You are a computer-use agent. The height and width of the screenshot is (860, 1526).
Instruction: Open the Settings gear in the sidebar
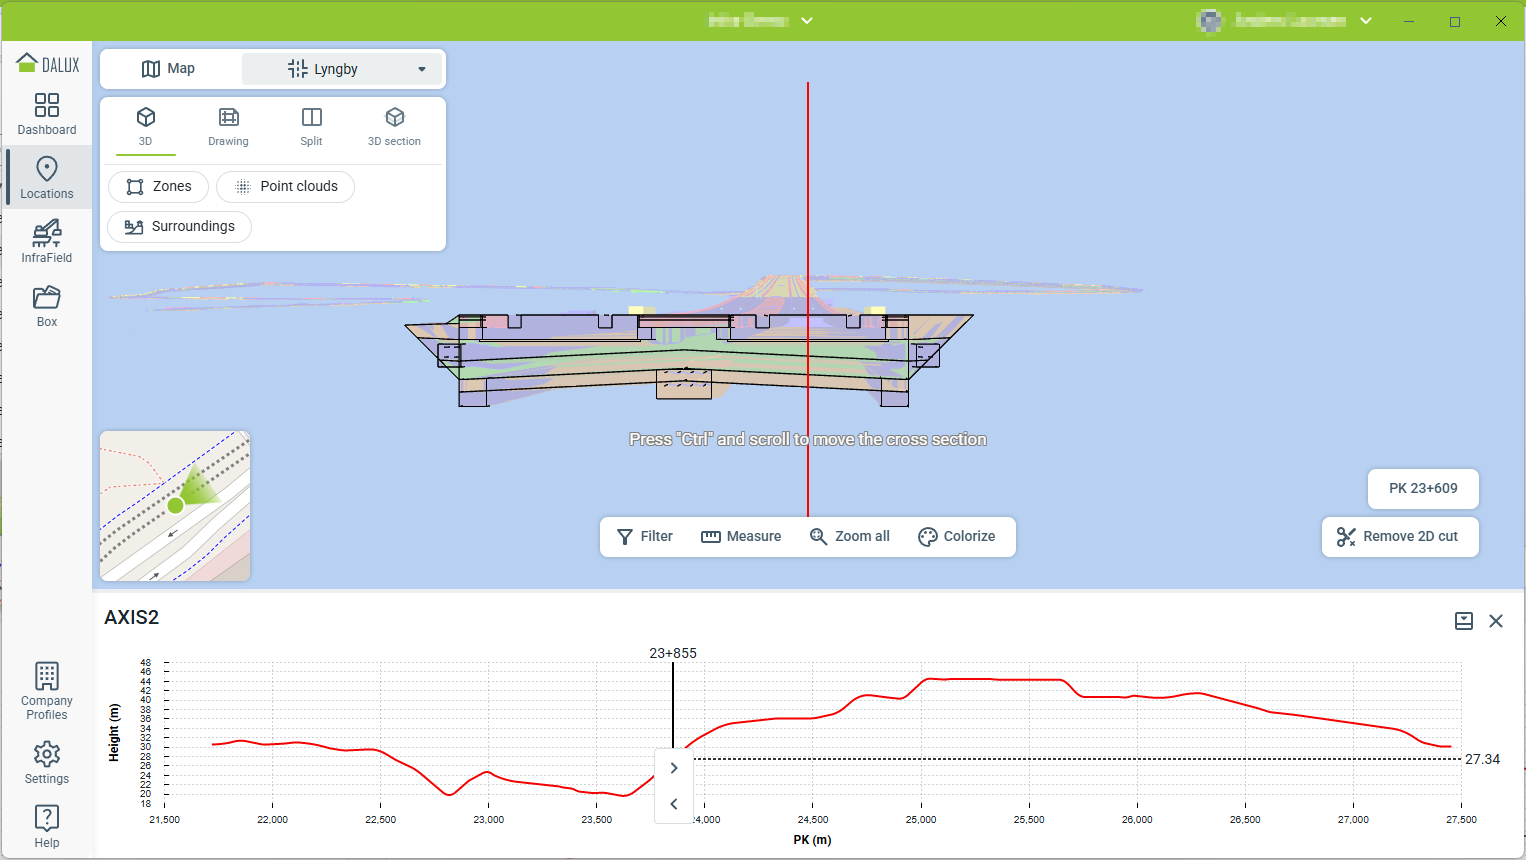[47, 763]
